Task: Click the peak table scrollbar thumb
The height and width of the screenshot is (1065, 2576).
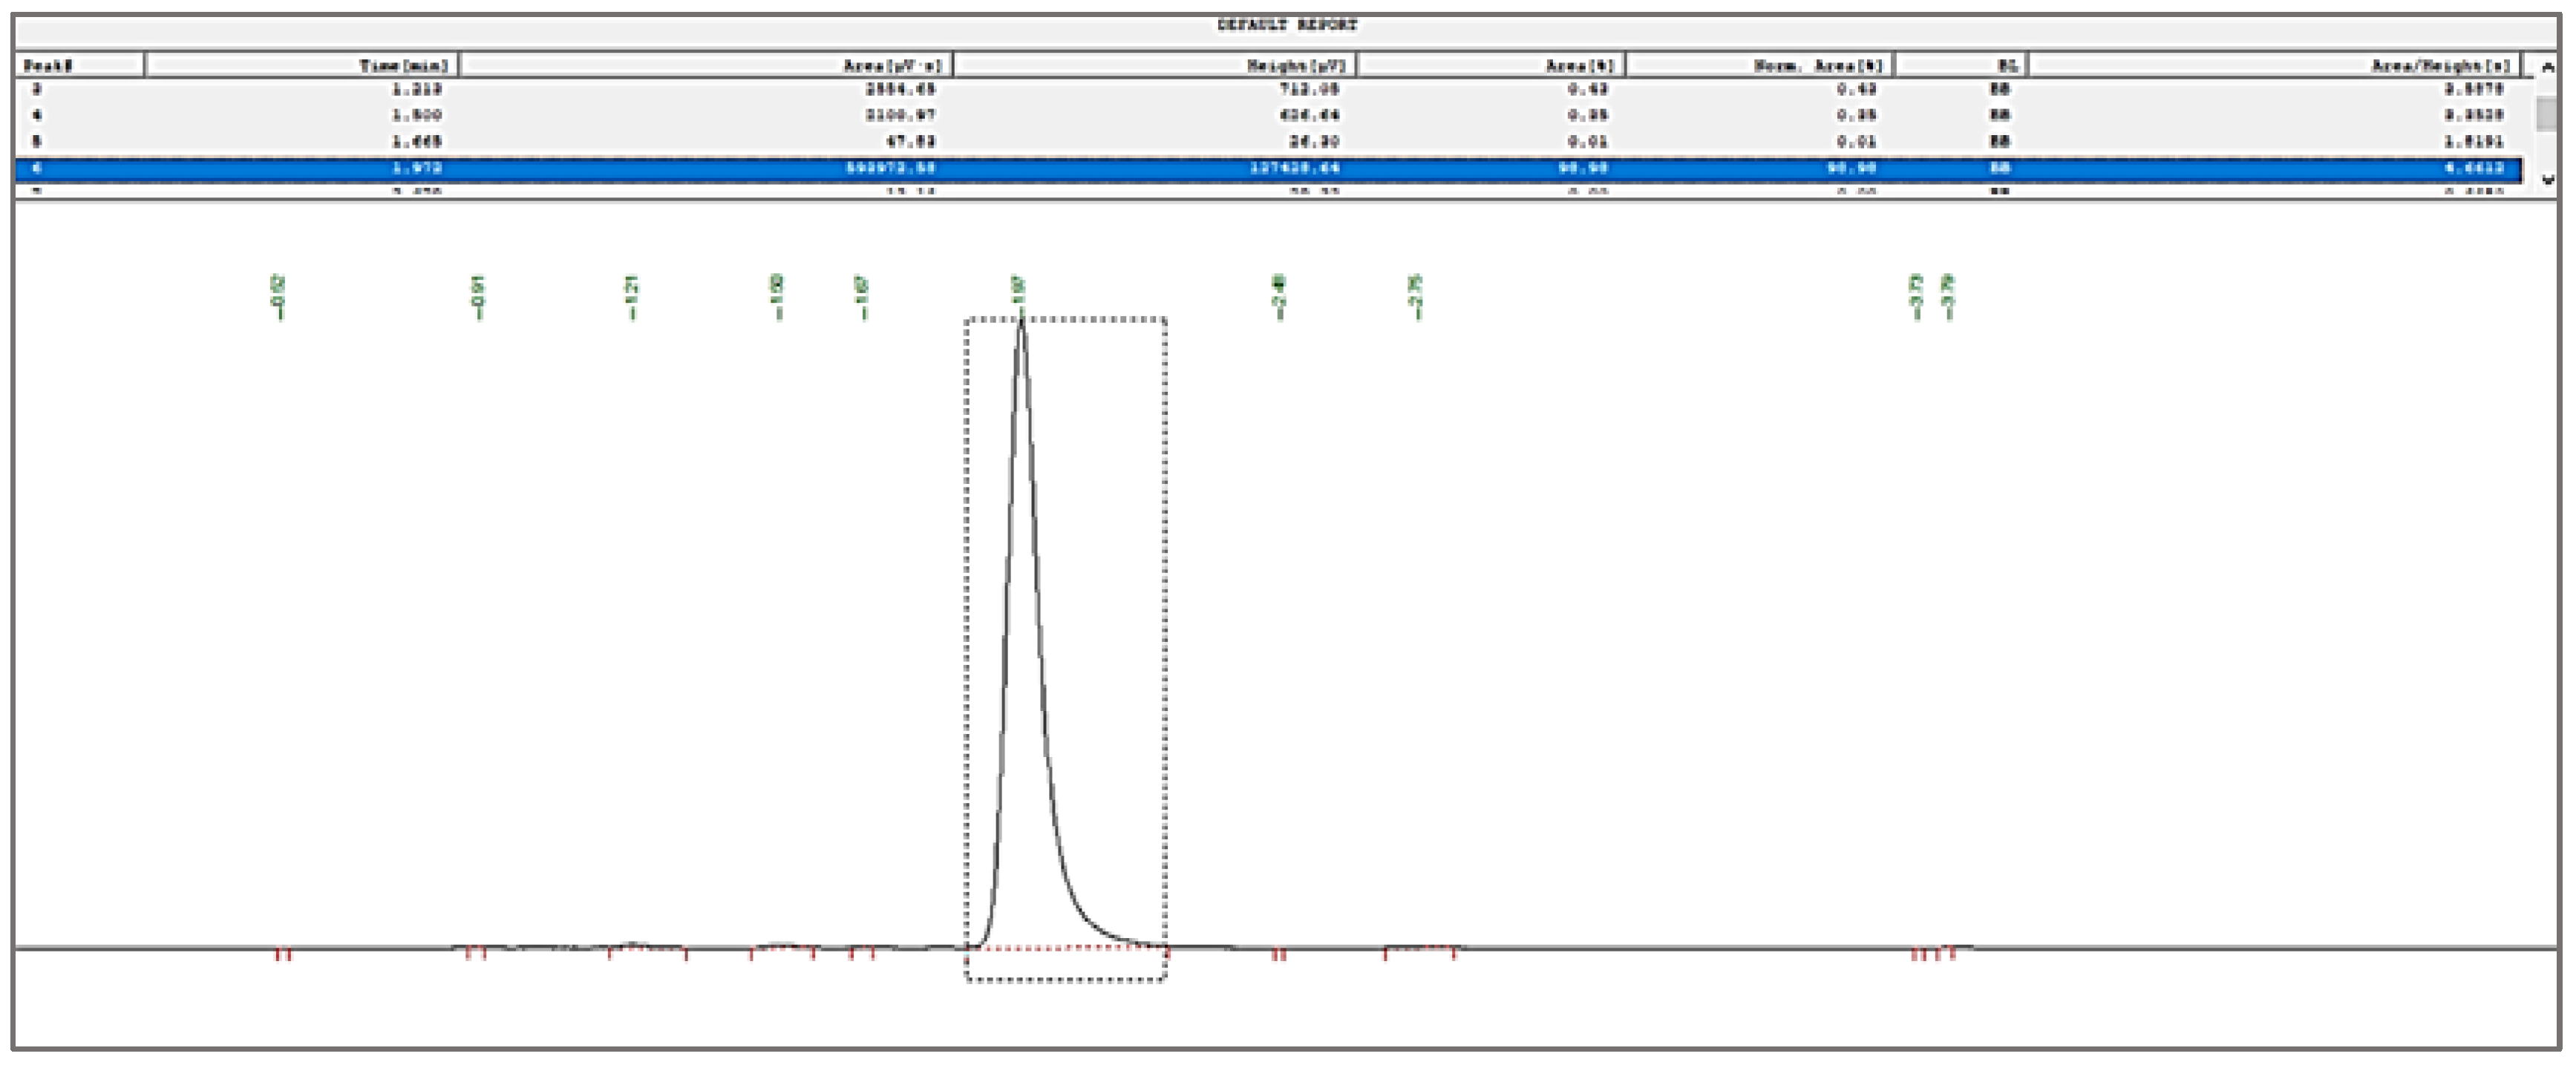Action: [2546, 113]
